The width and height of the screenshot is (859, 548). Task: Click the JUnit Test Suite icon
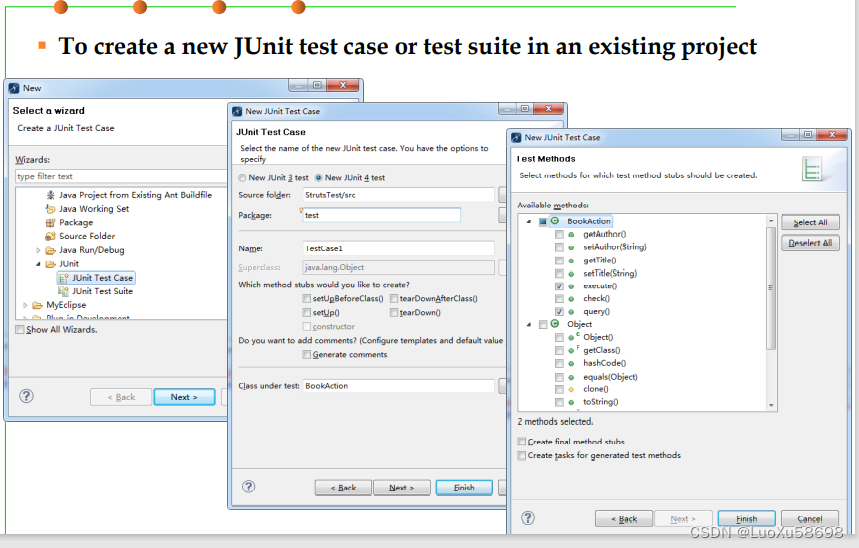64,291
